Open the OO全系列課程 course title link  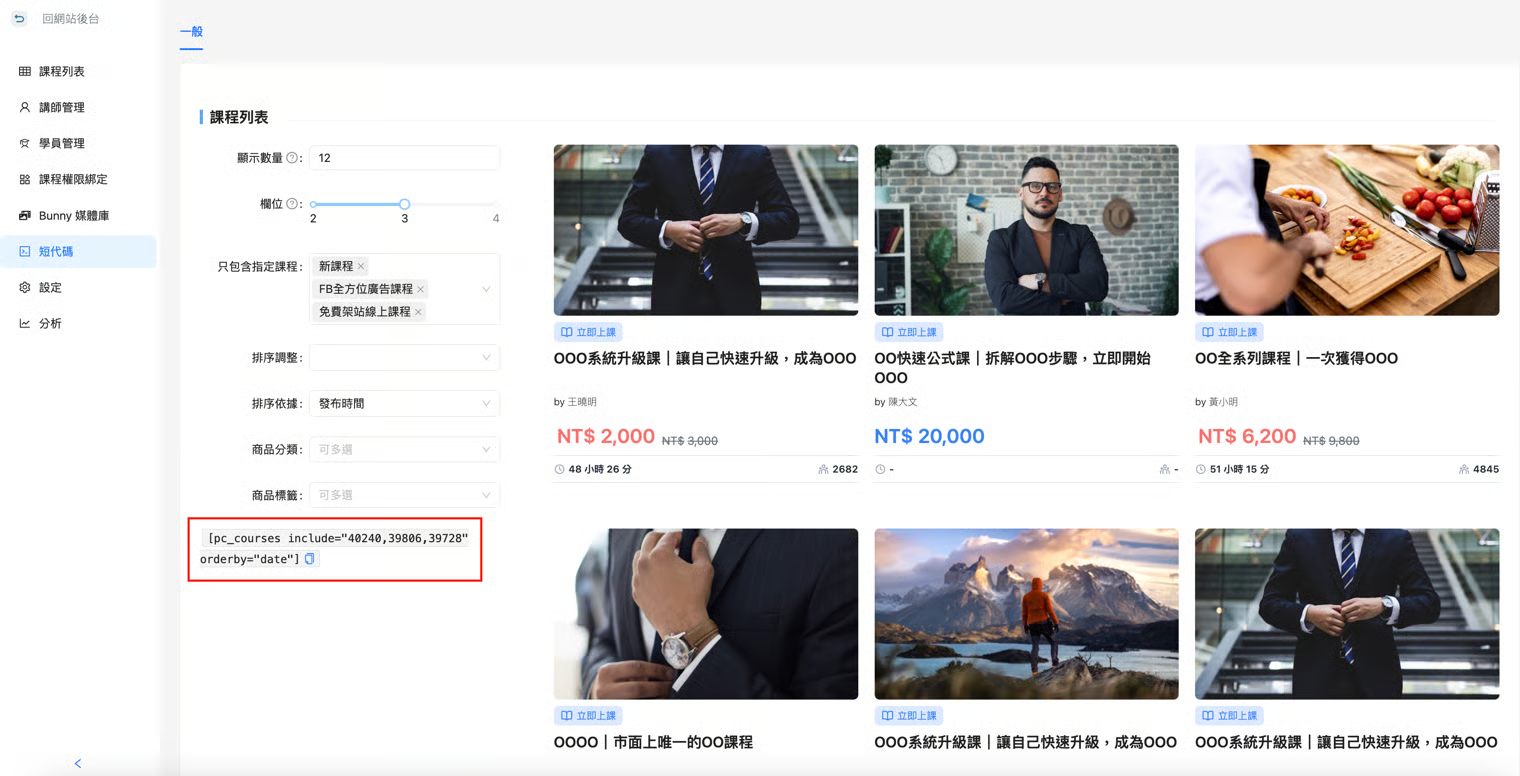pyautogui.click(x=1296, y=358)
